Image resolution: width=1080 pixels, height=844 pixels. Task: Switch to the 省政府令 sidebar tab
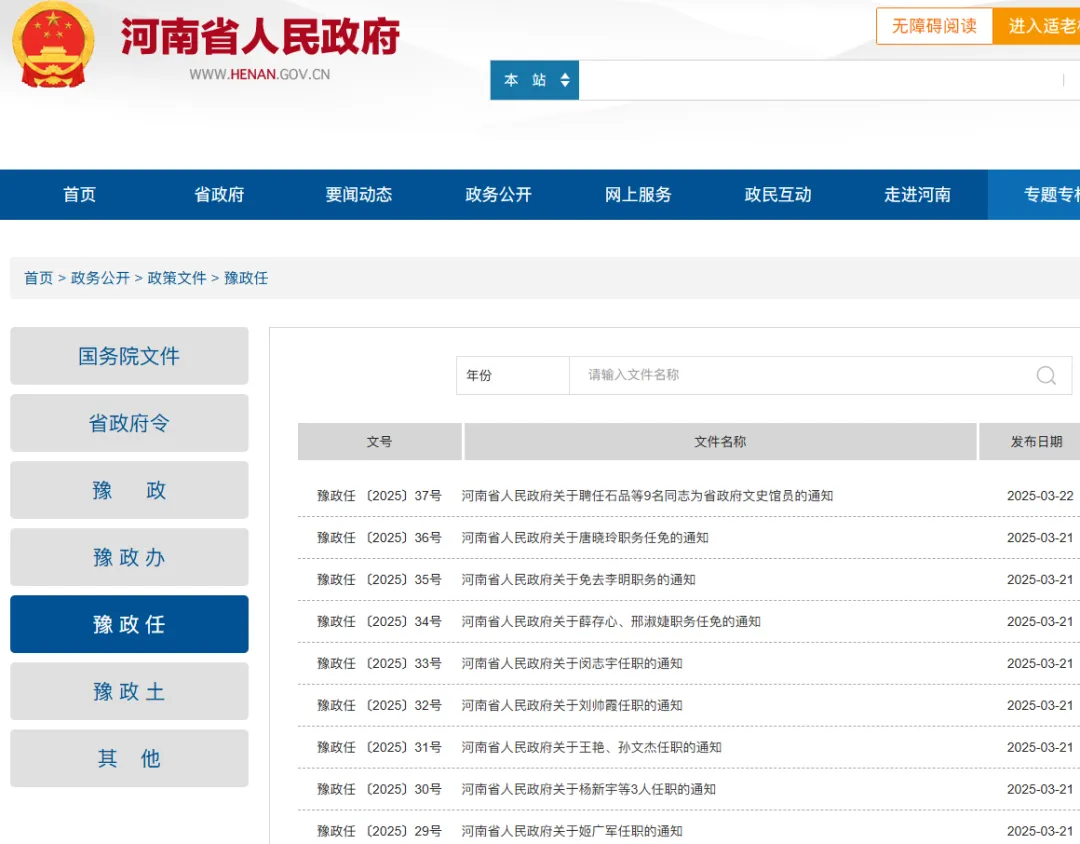click(129, 423)
